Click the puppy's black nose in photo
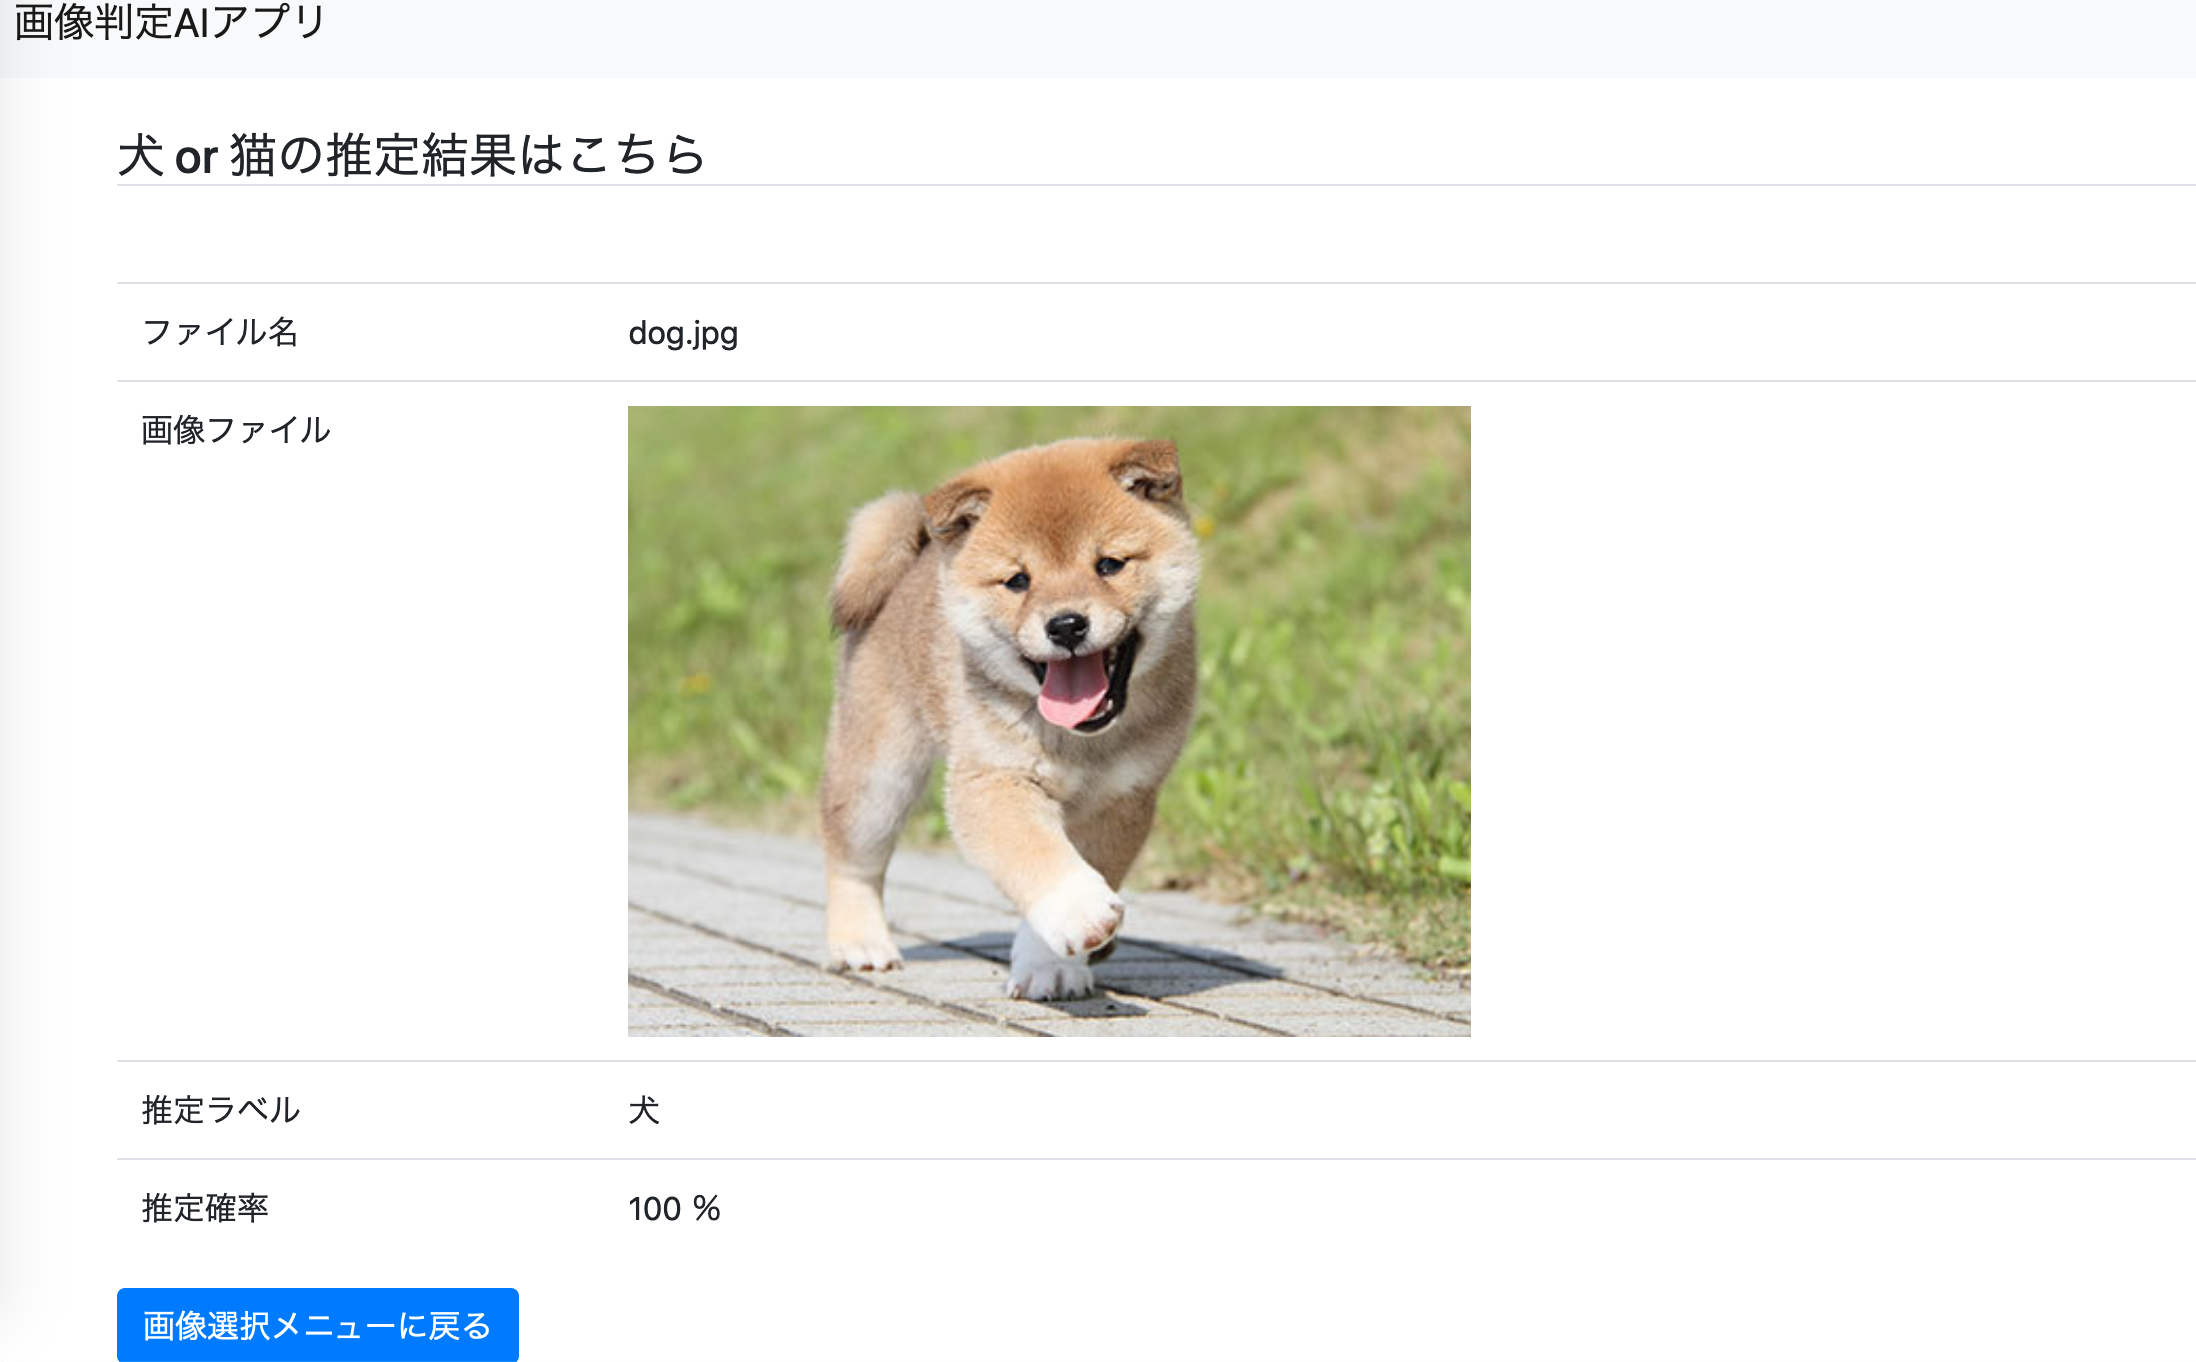The image size is (2196, 1362). 1066,629
